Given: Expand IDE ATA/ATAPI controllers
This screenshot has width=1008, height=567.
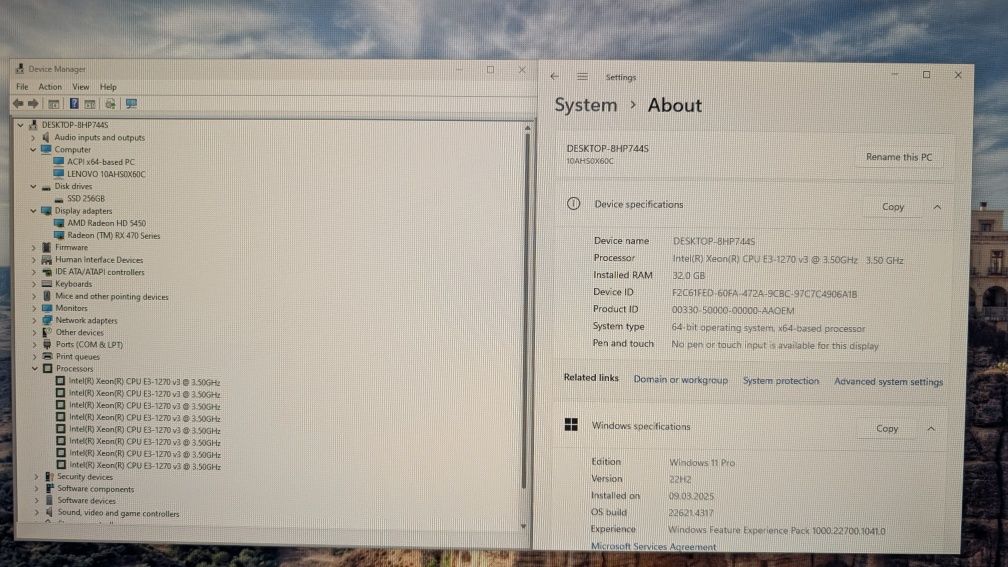Looking at the screenshot, I should pos(34,272).
